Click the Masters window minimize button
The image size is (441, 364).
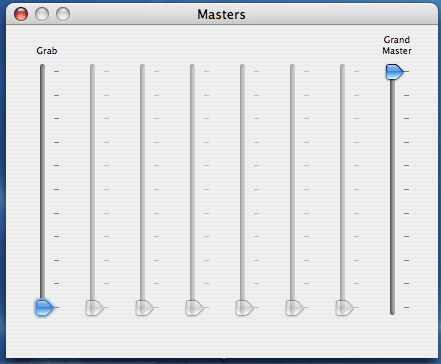click(x=42, y=14)
